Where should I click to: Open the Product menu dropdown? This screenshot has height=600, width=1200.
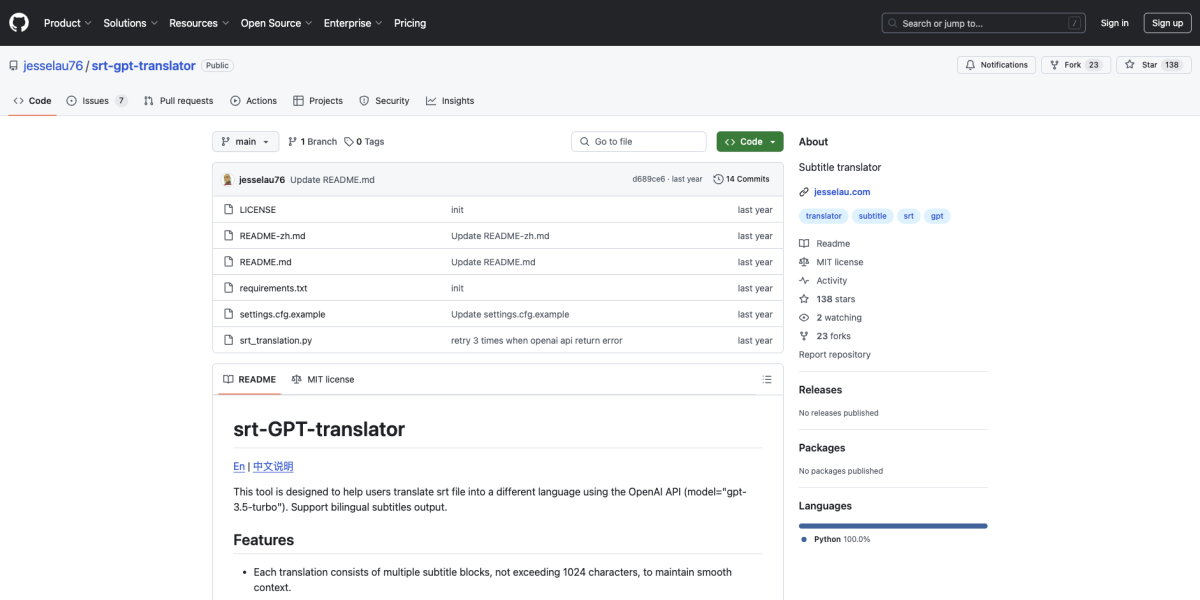coord(67,23)
